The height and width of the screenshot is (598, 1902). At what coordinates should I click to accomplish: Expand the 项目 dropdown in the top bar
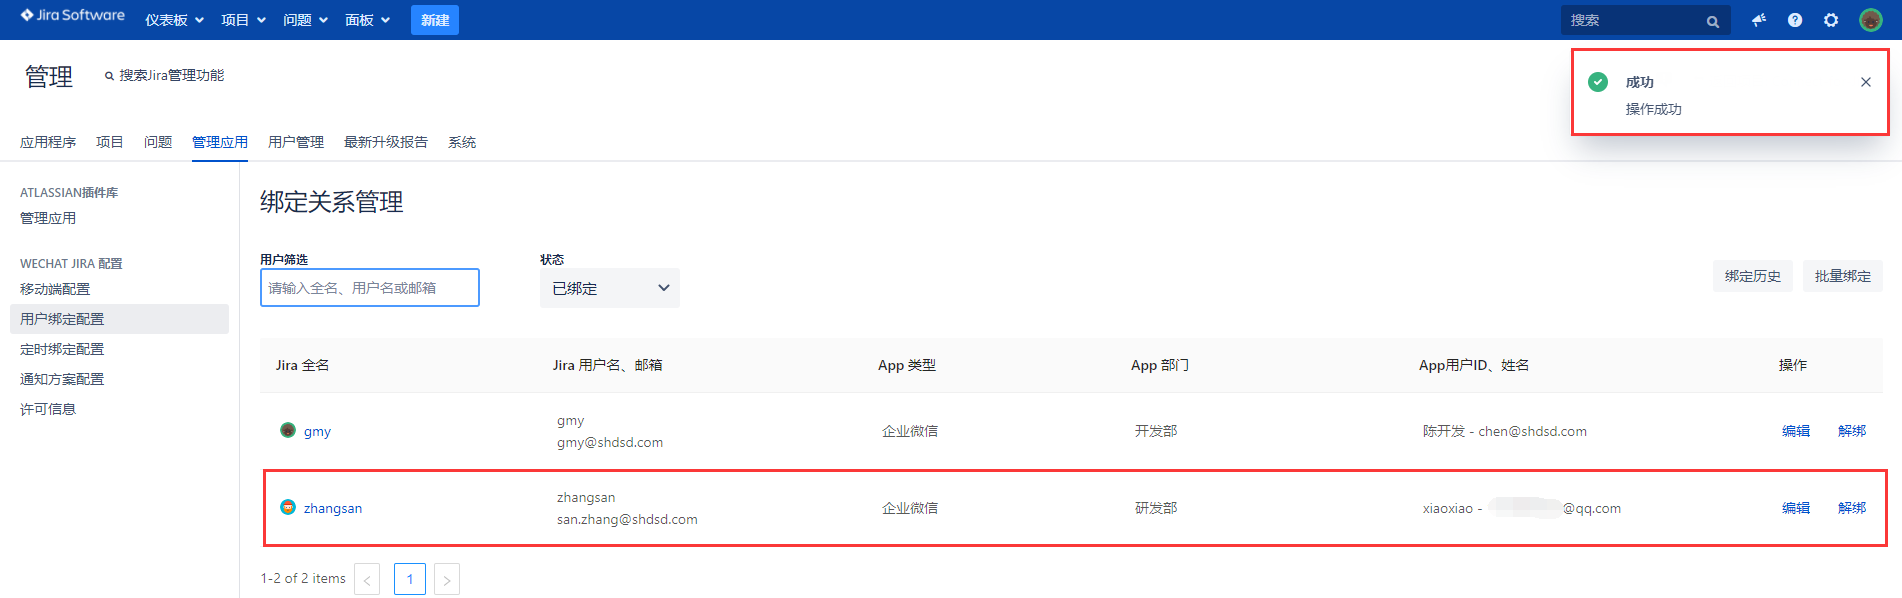[243, 20]
